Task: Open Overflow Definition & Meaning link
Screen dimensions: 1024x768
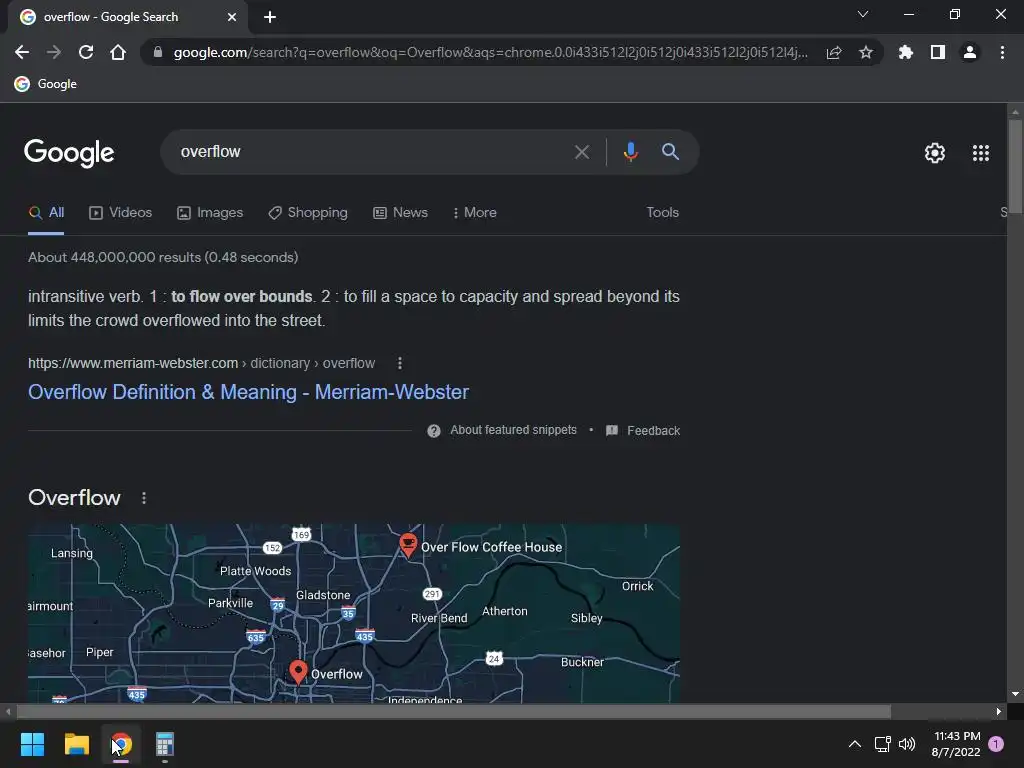Action: [248, 392]
